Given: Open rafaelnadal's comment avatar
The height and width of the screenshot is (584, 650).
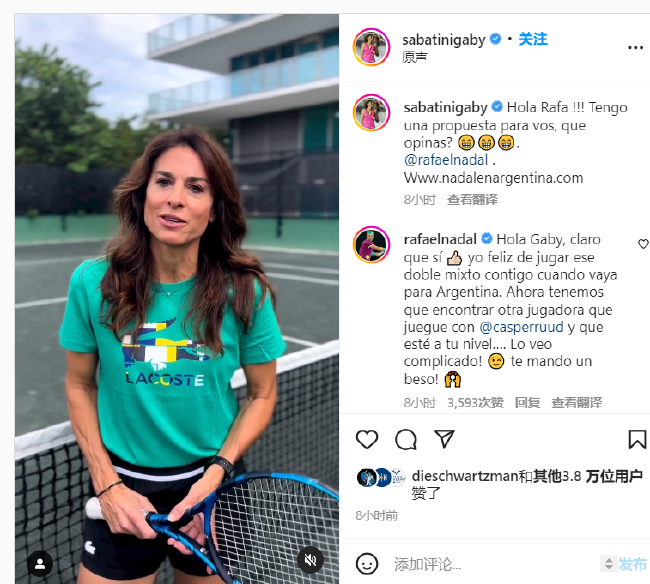Looking at the screenshot, I should pos(371,245).
